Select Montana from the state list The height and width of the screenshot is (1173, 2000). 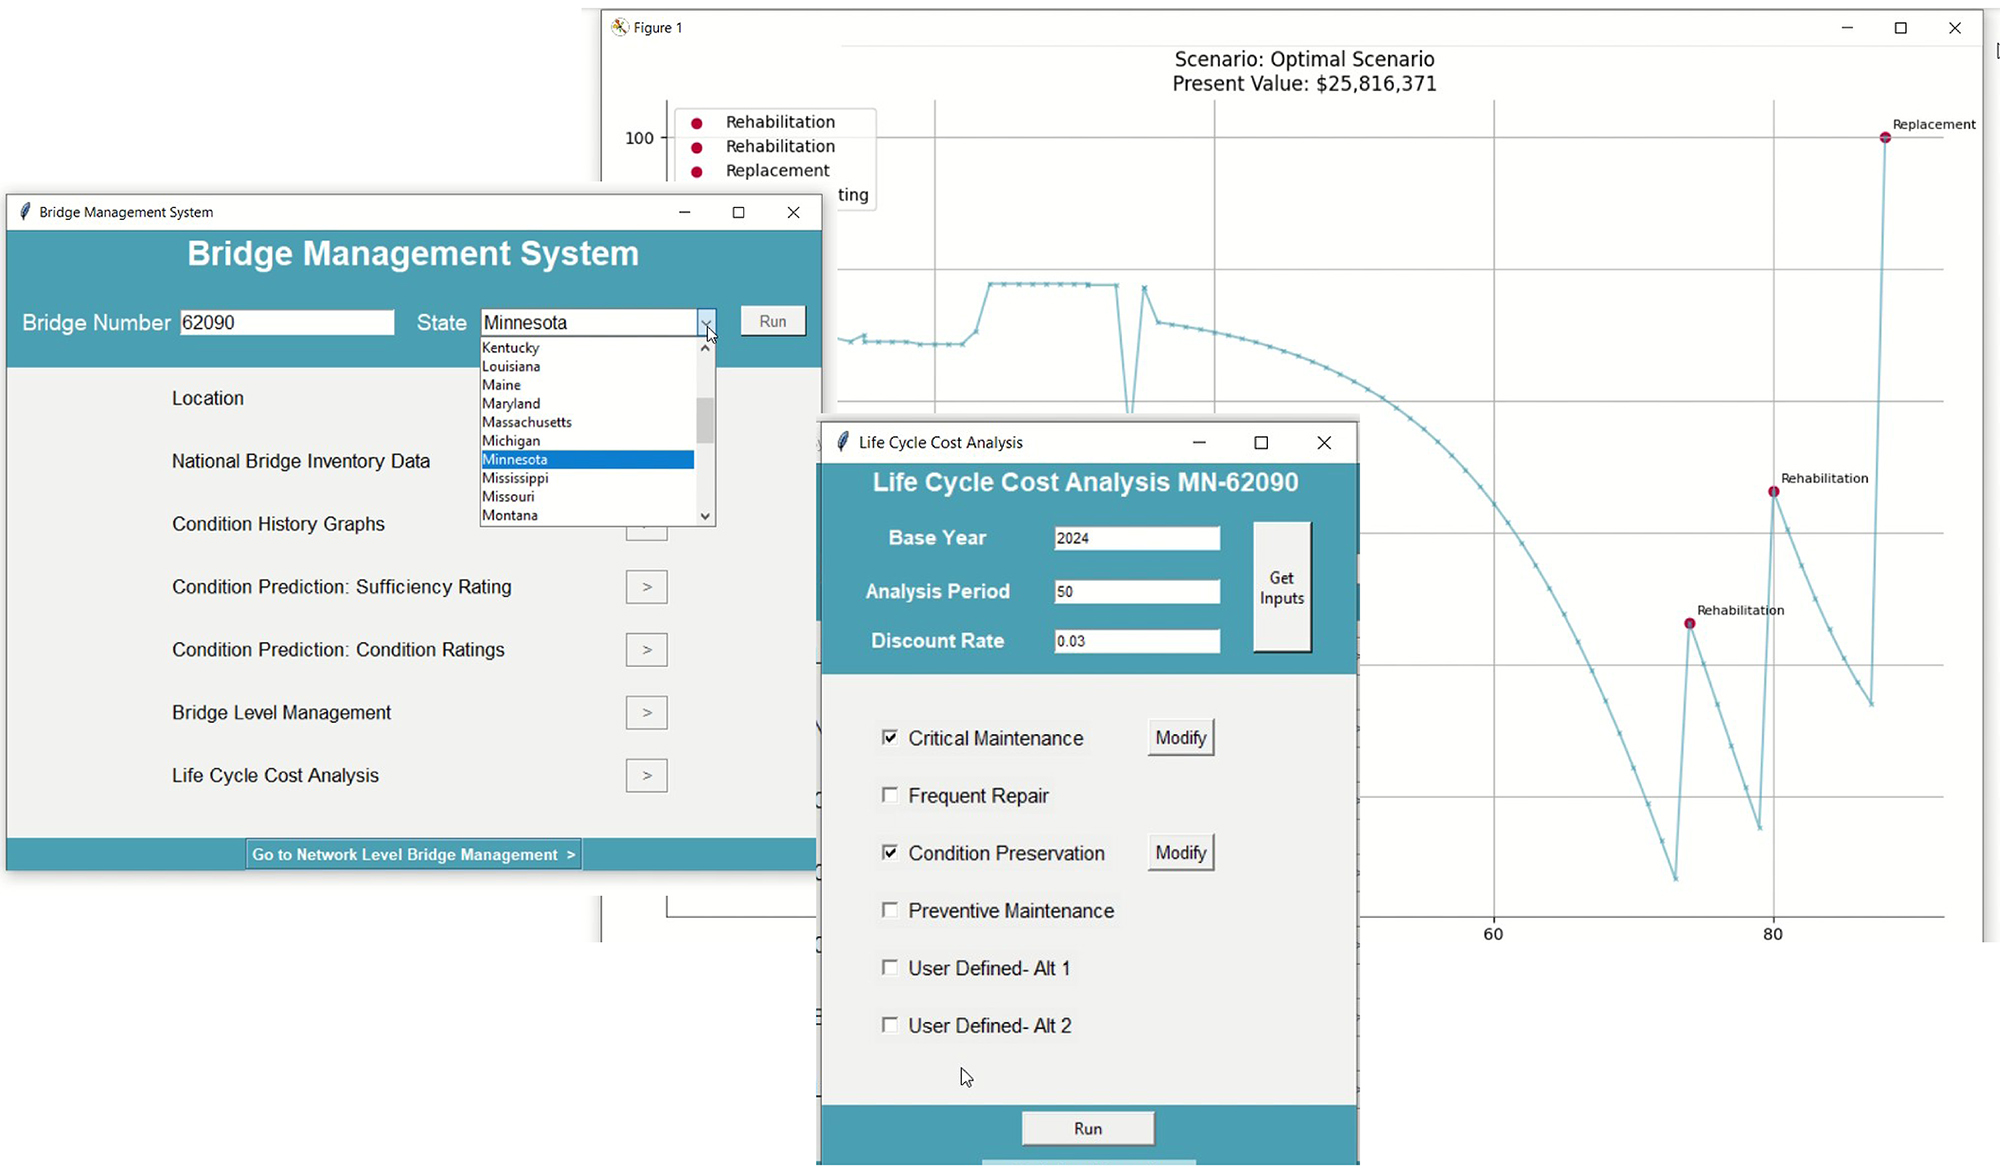click(587, 515)
